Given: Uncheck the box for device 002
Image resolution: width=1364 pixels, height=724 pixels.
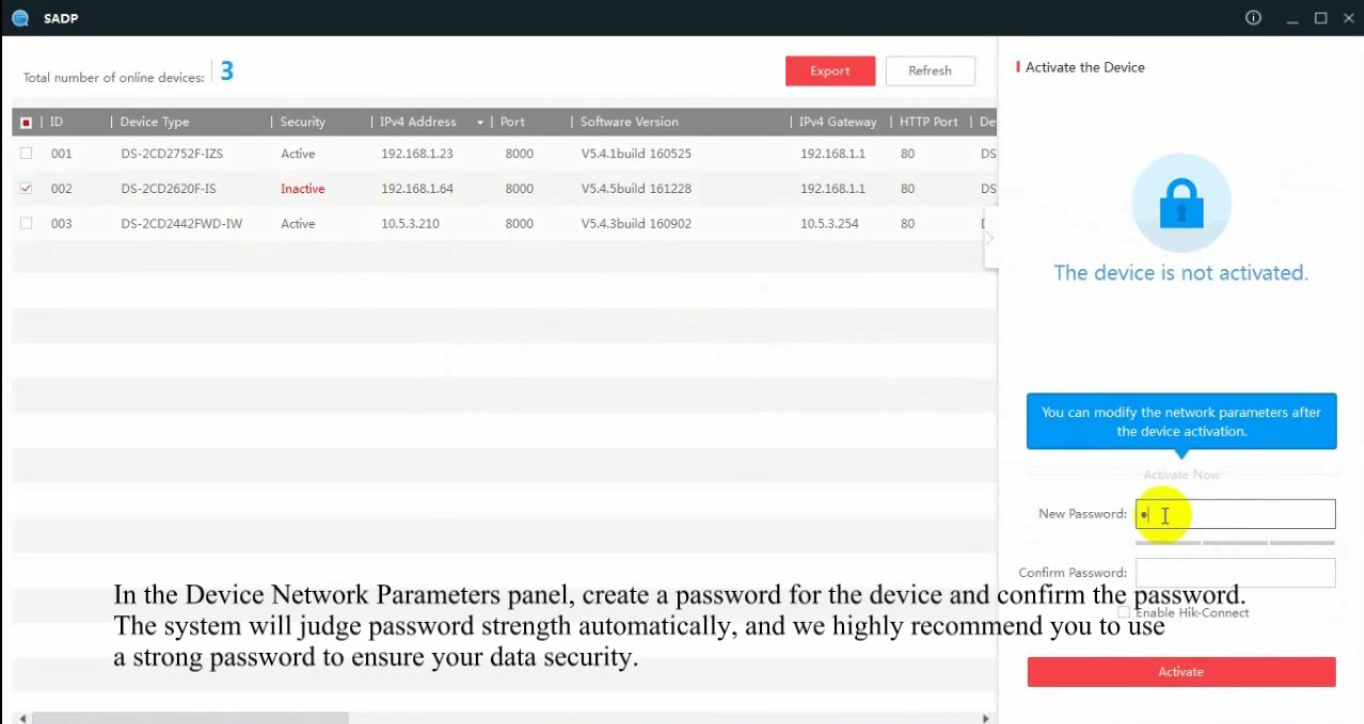Looking at the screenshot, I should click(x=26, y=188).
